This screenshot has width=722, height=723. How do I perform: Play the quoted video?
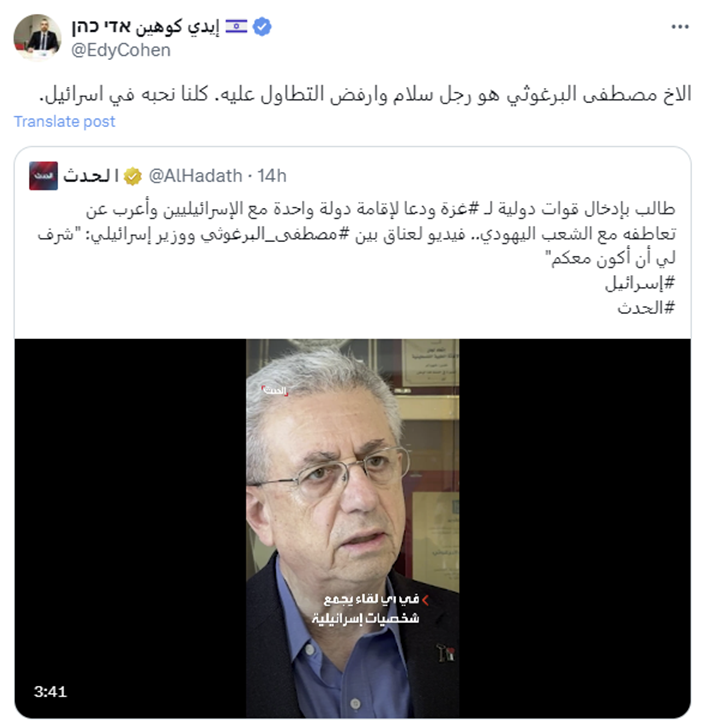coord(353,528)
